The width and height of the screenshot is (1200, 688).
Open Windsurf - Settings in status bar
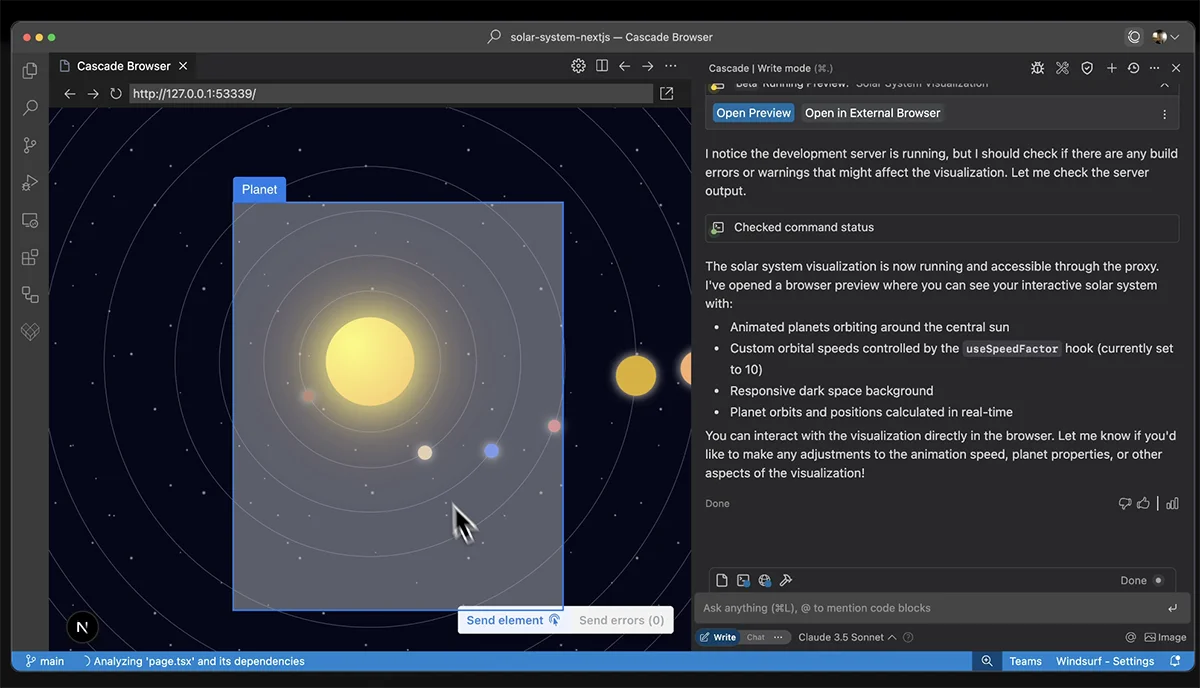[x=1105, y=661]
